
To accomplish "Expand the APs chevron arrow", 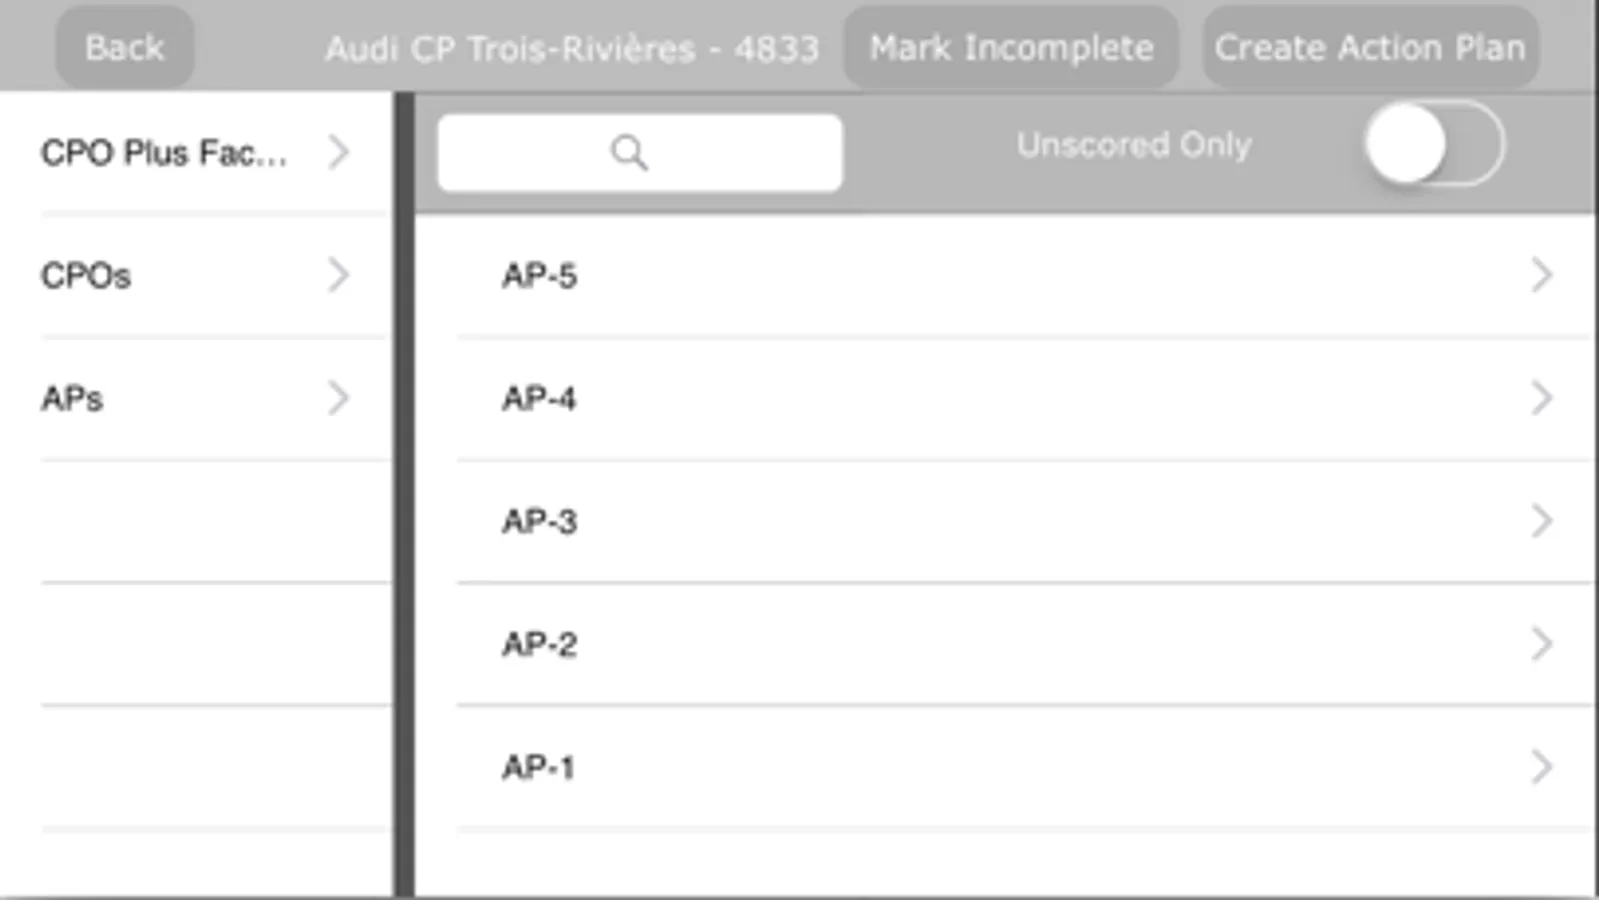I will point(339,398).
